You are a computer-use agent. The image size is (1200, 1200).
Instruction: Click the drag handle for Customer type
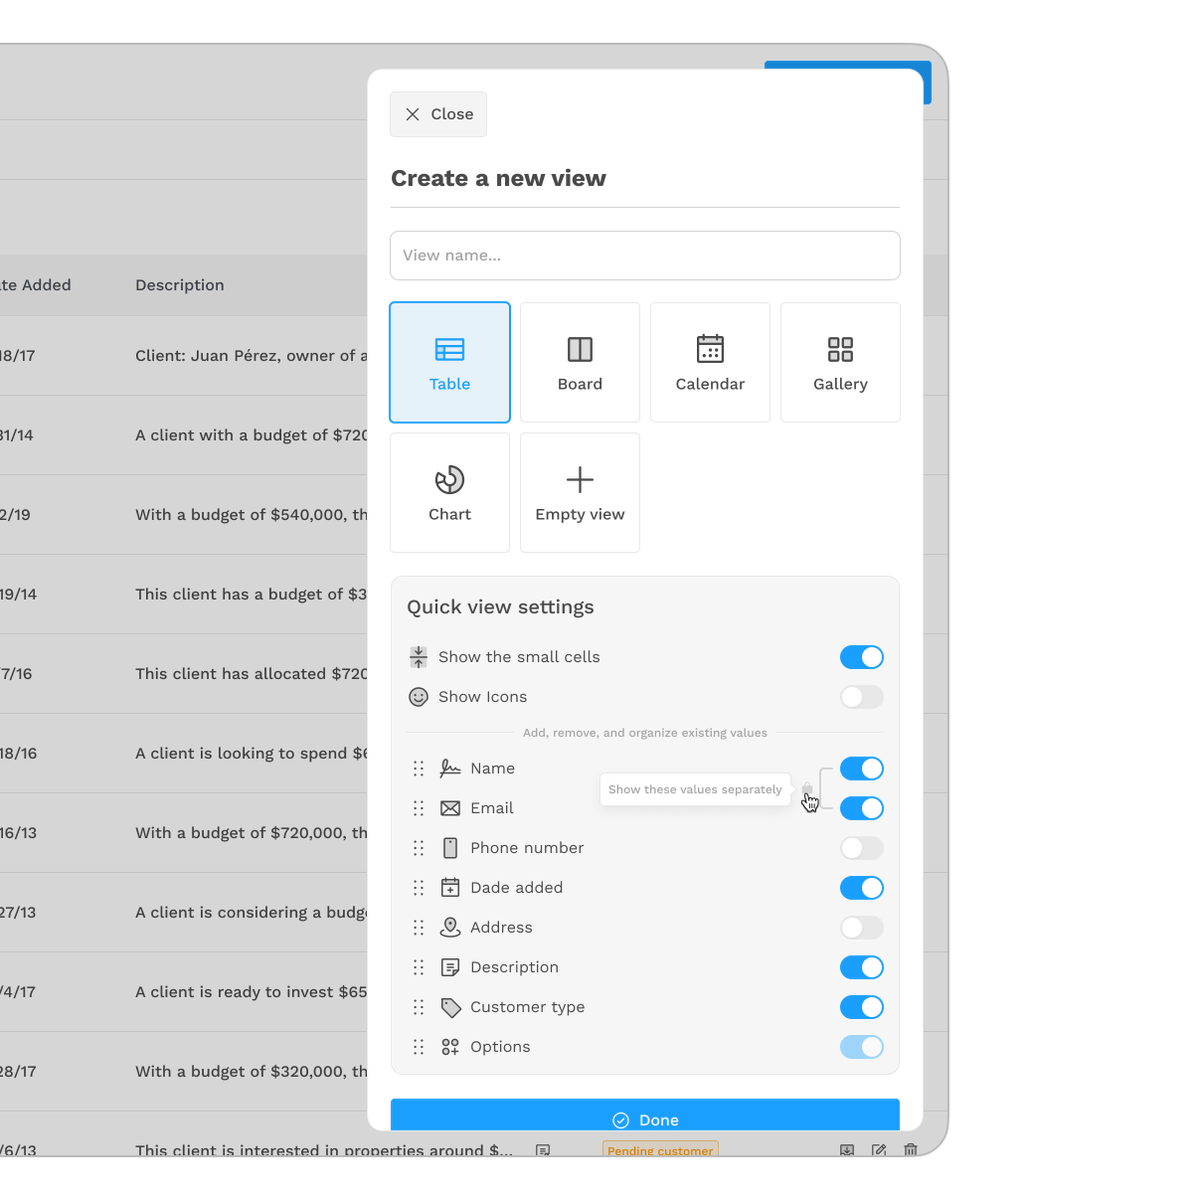(419, 1007)
